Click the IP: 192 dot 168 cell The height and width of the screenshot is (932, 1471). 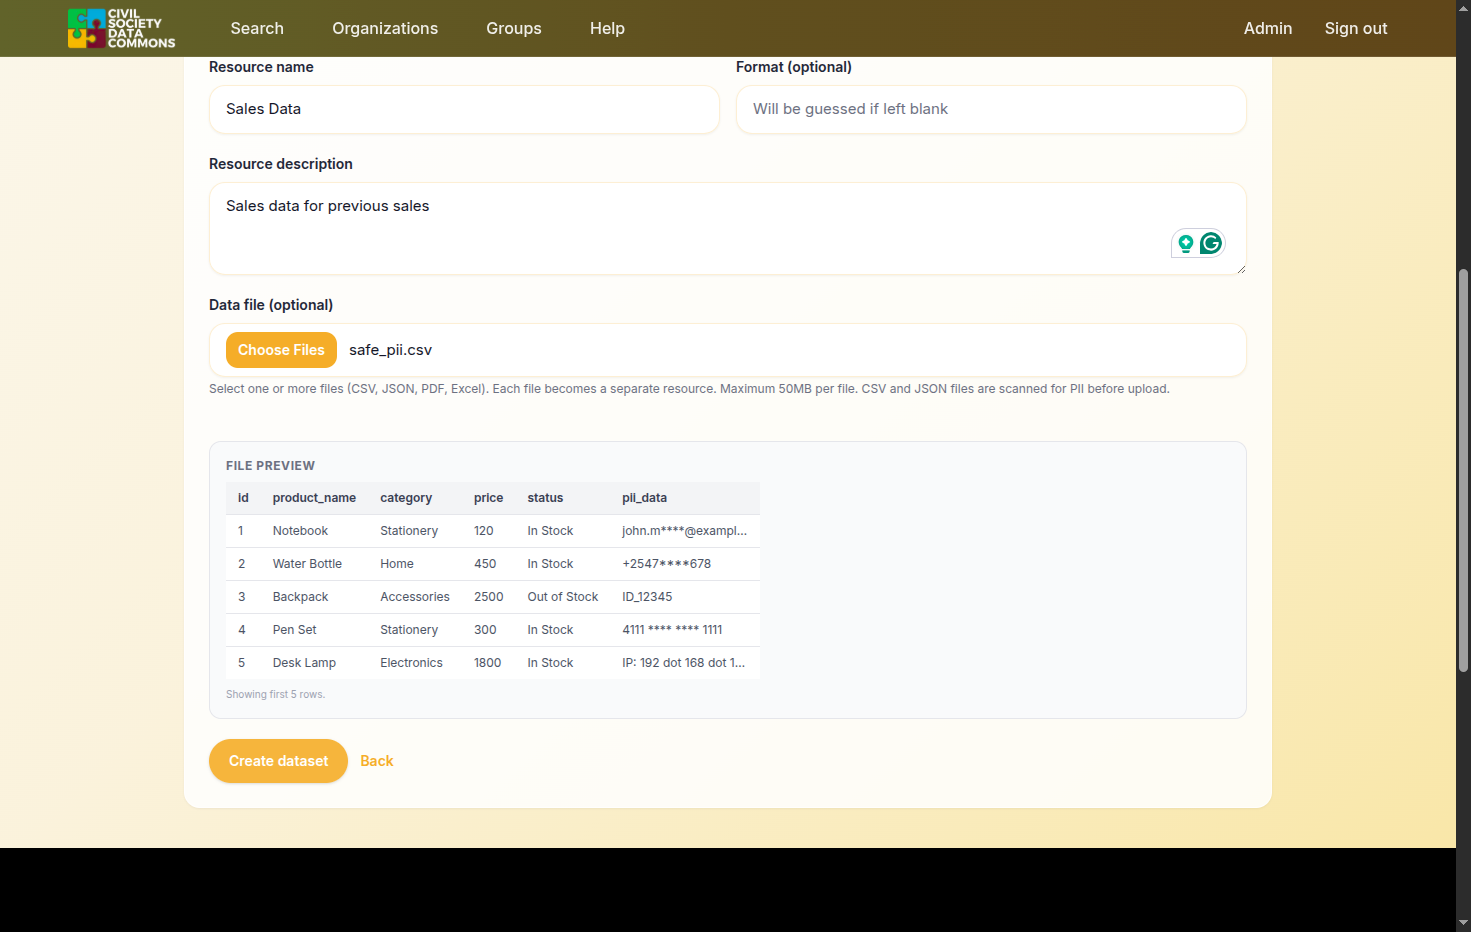tap(683, 663)
